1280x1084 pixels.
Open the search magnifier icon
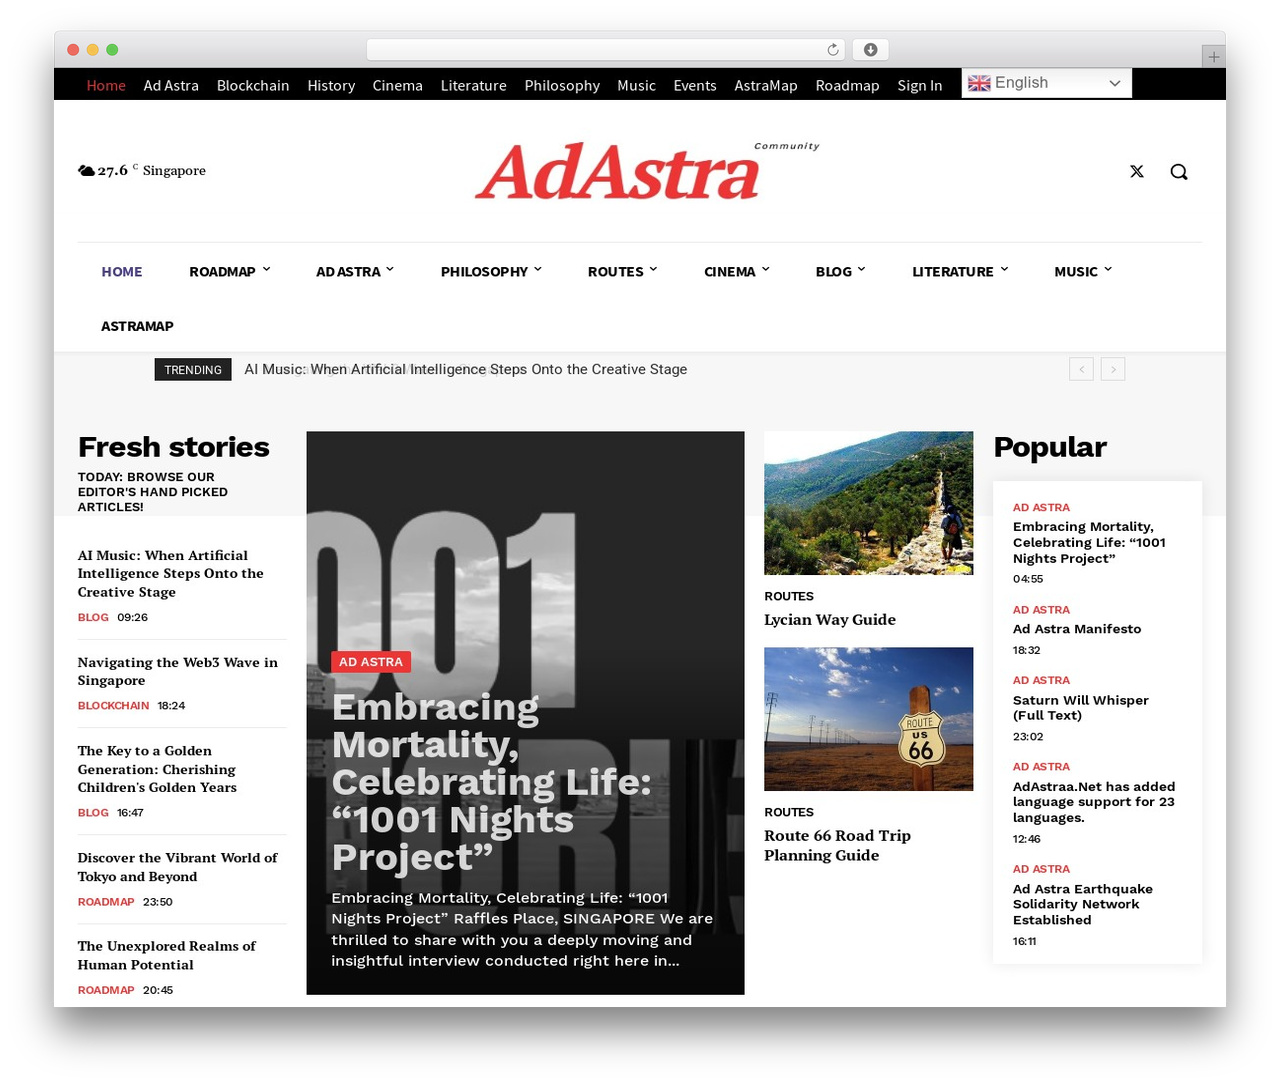pos(1179,172)
